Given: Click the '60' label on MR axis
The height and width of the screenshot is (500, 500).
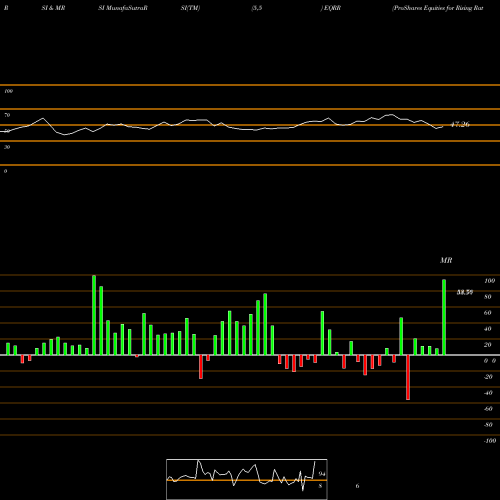Looking at the screenshot, I should pyautogui.click(x=488, y=313).
